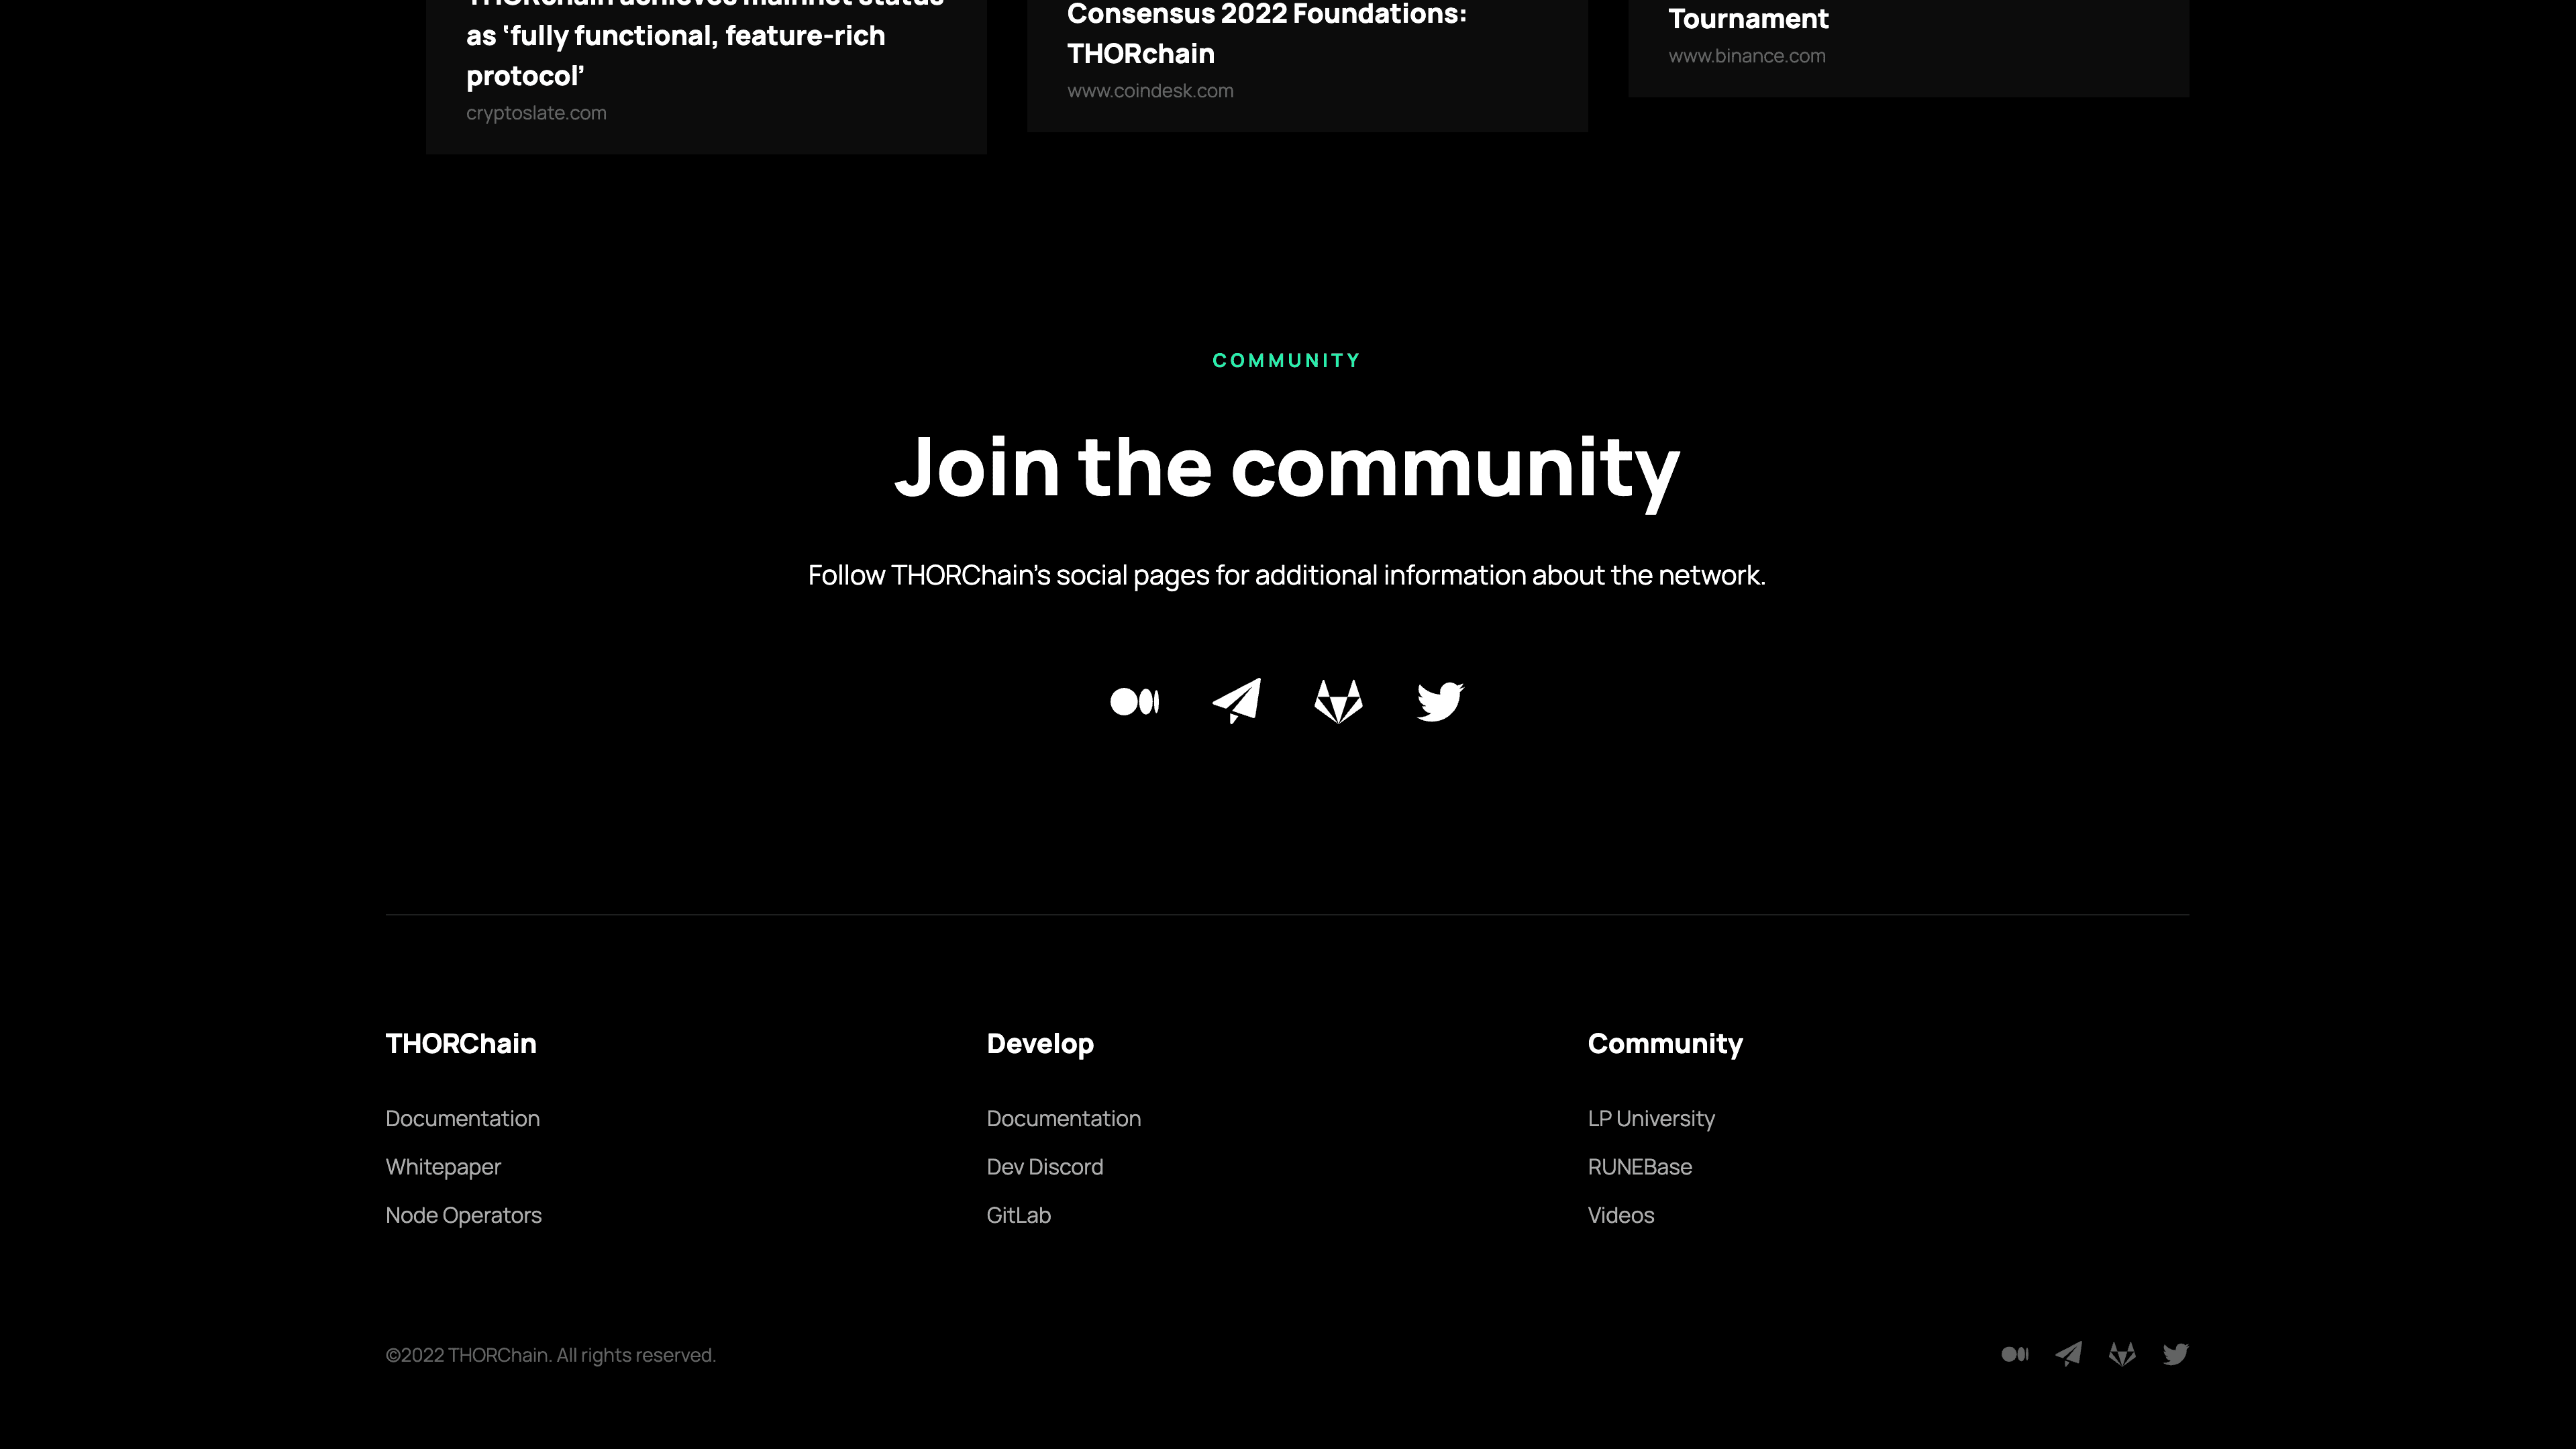Open GitLab icon in community section
2576x1449 pixels.
click(1338, 701)
